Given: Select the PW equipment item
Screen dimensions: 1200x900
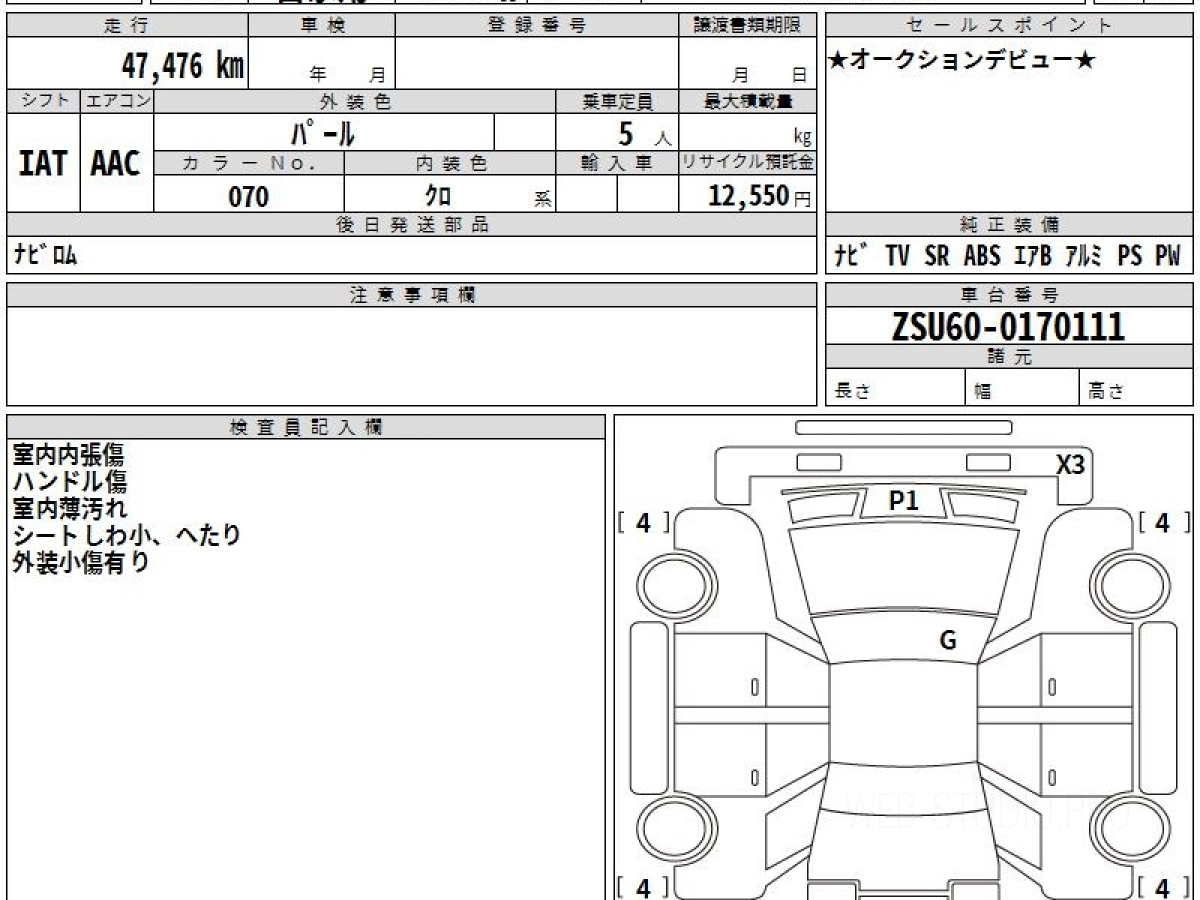Looking at the screenshot, I should [1168, 256].
